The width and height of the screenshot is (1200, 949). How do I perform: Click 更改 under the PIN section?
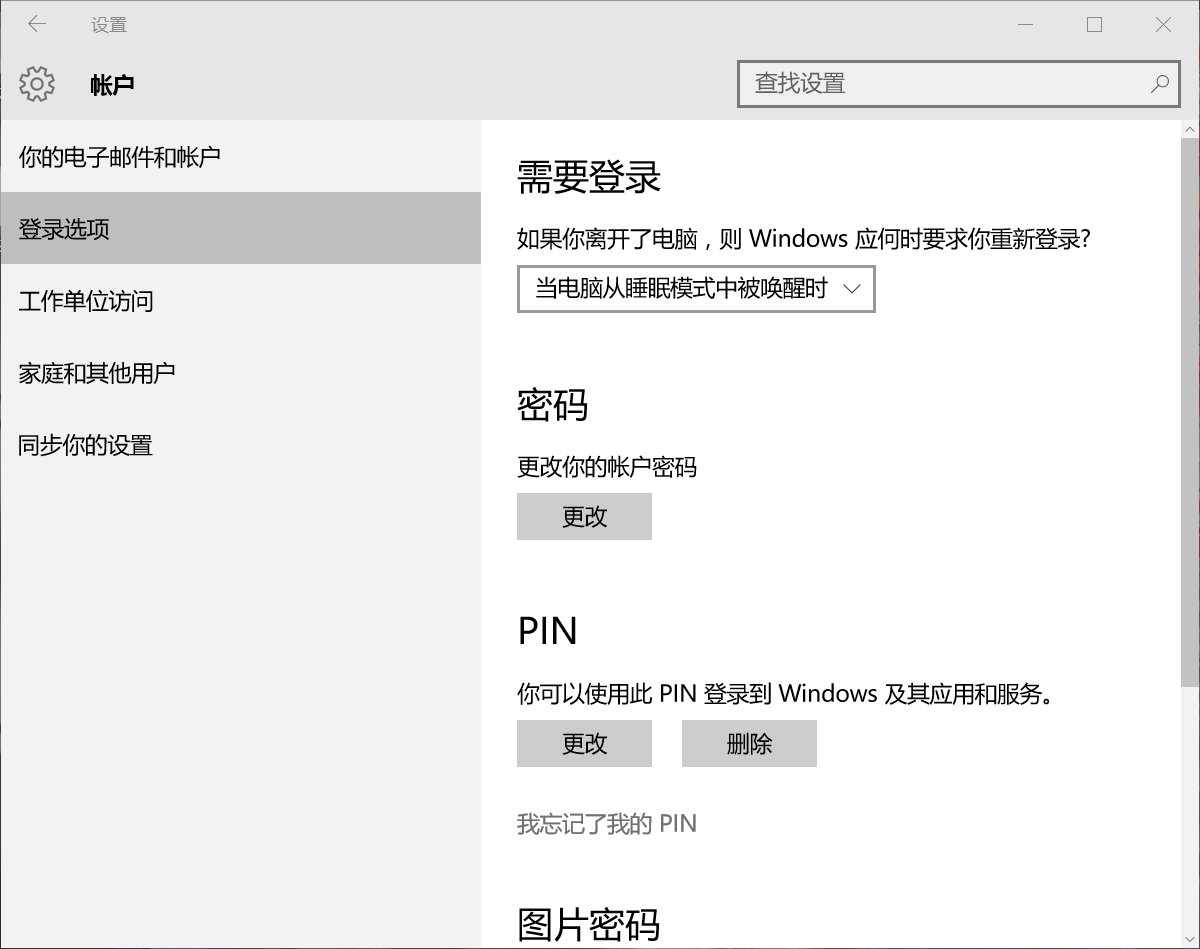click(x=584, y=744)
